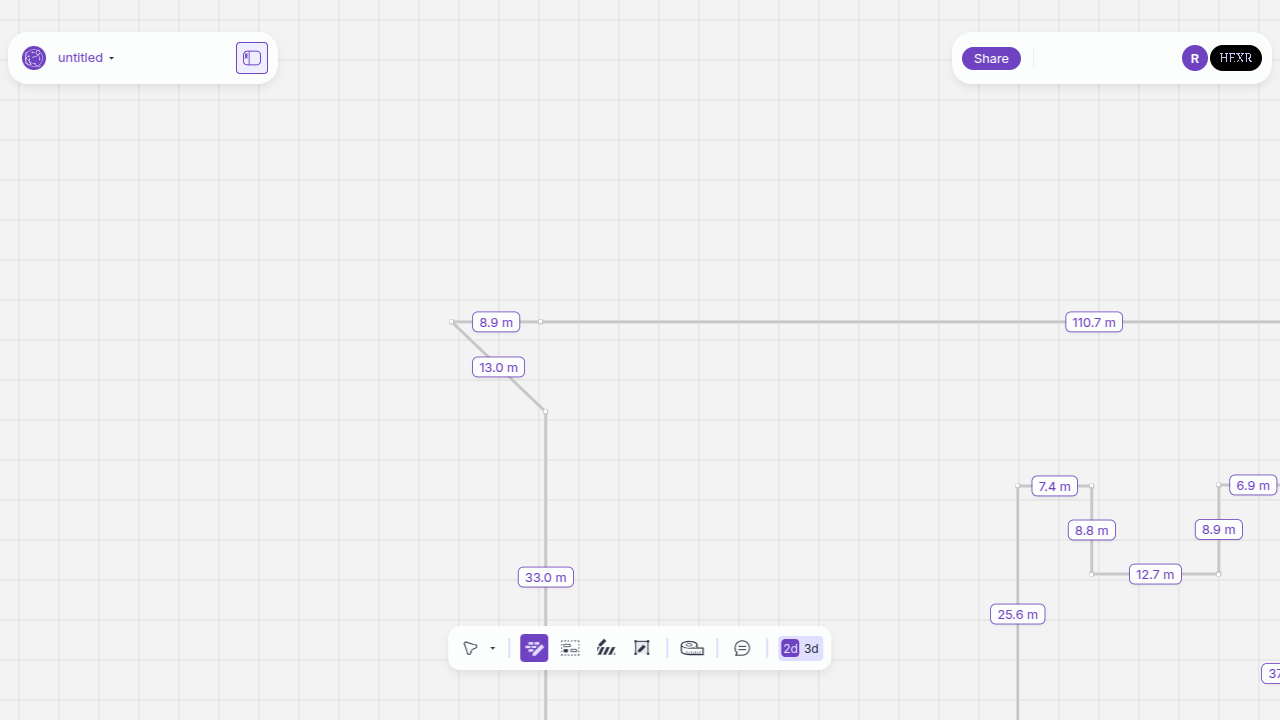This screenshot has width=1280, height=720.
Task: Select the 33.0 m wall measurement
Action: click(x=546, y=577)
